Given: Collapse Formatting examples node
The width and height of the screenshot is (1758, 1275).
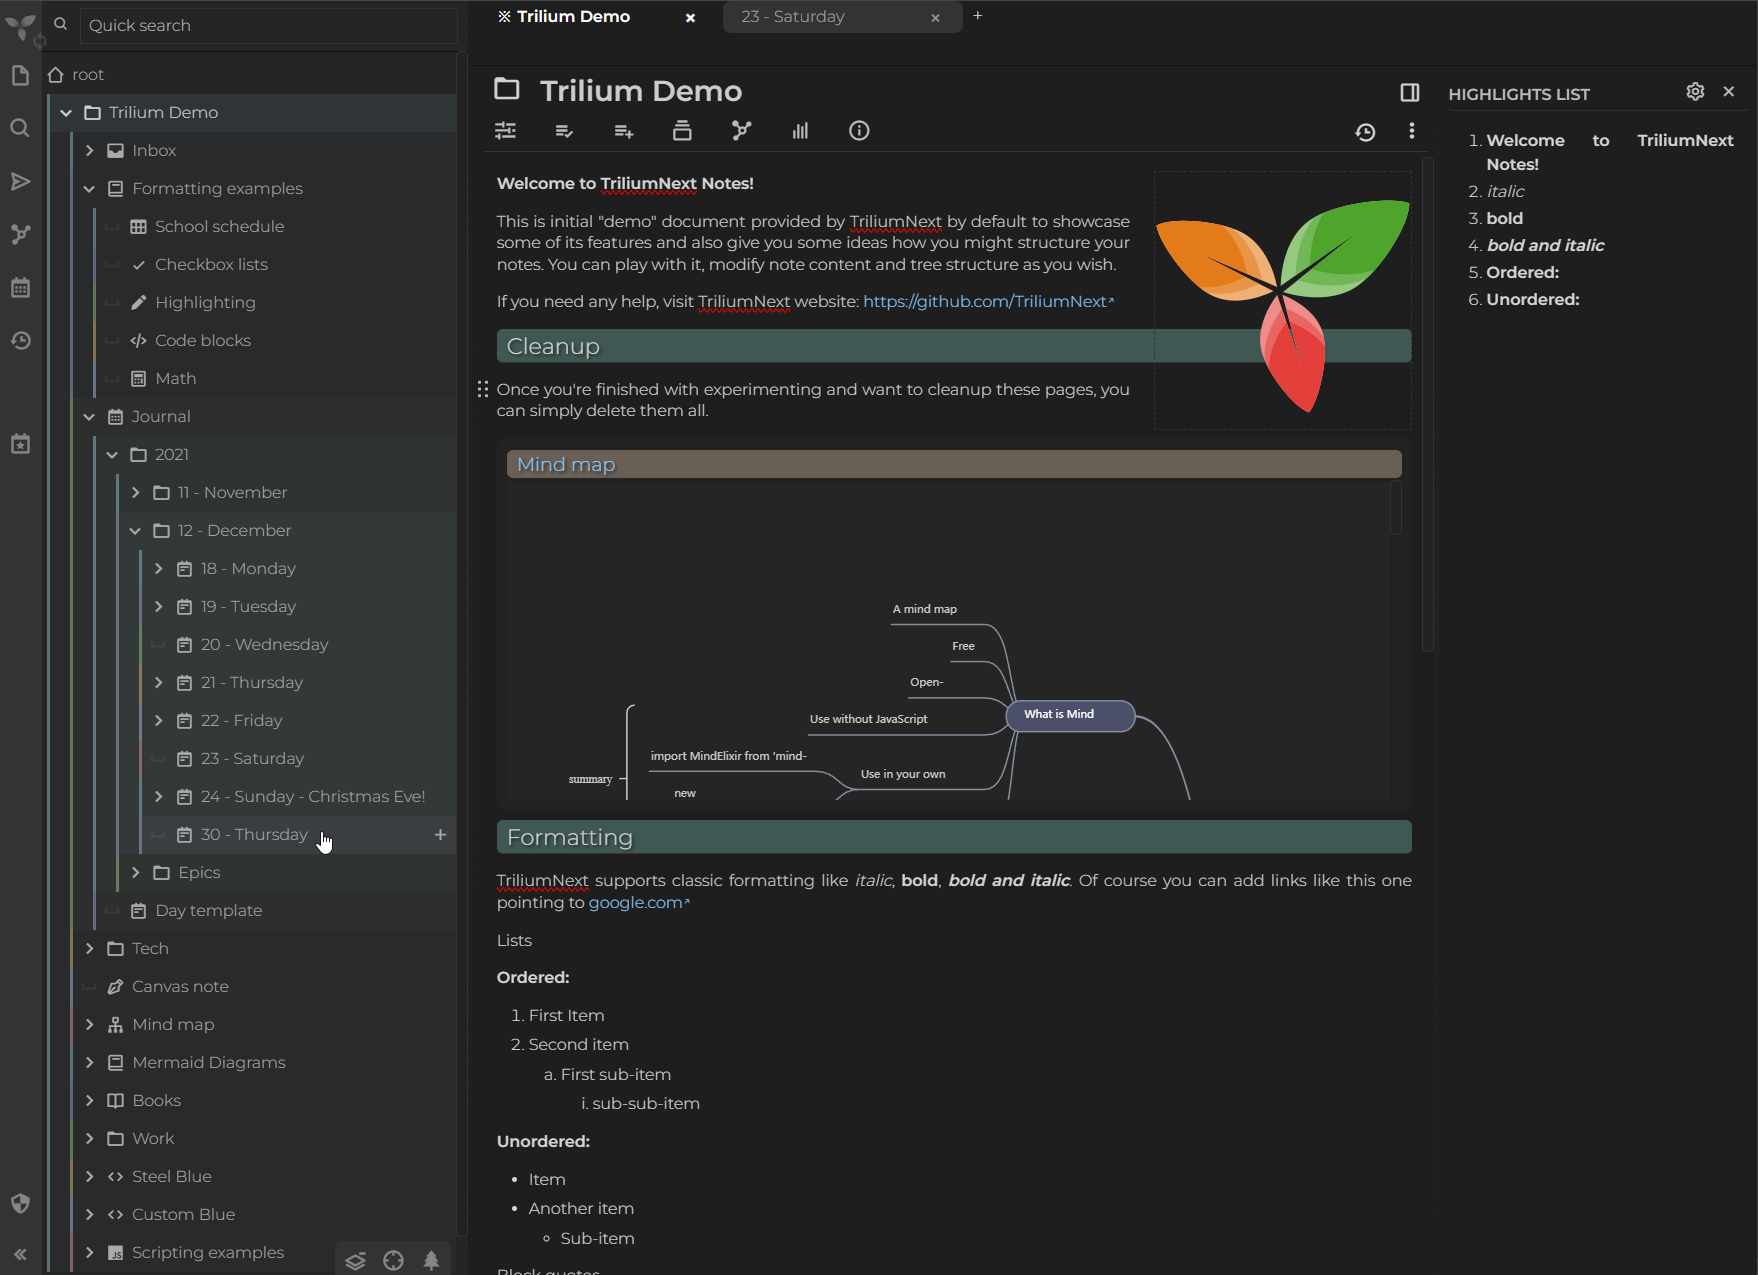Looking at the screenshot, I should (89, 188).
